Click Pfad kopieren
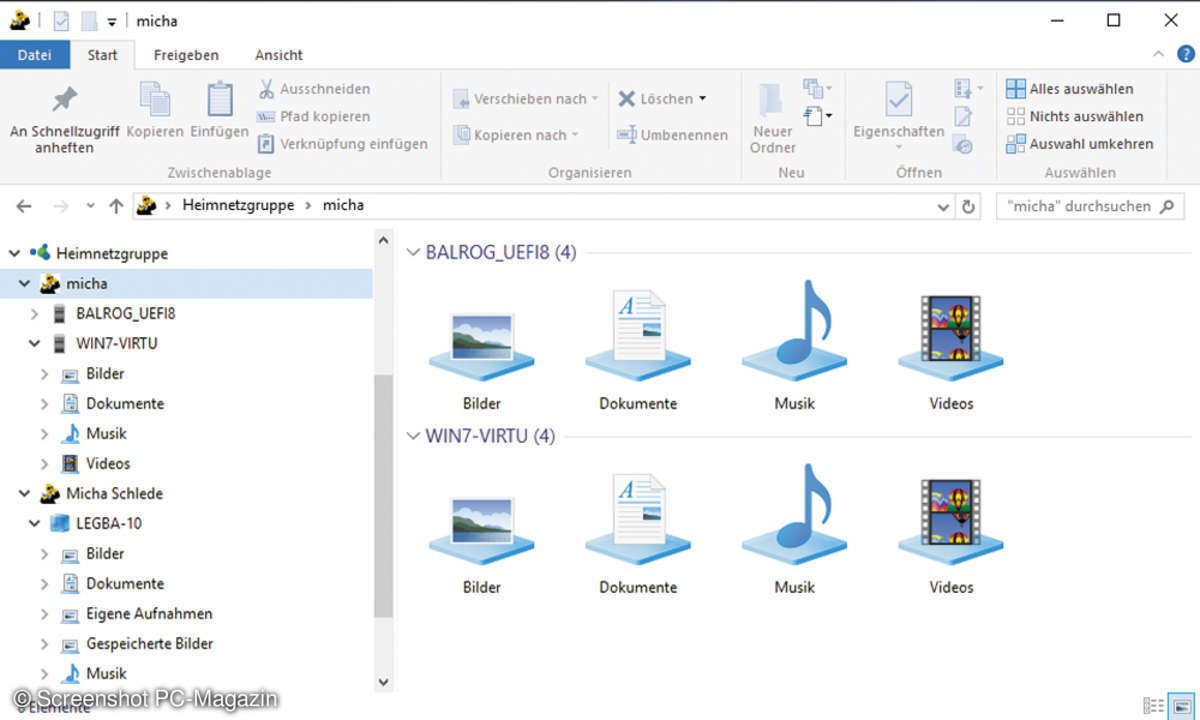1200x720 pixels. tap(314, 116)
